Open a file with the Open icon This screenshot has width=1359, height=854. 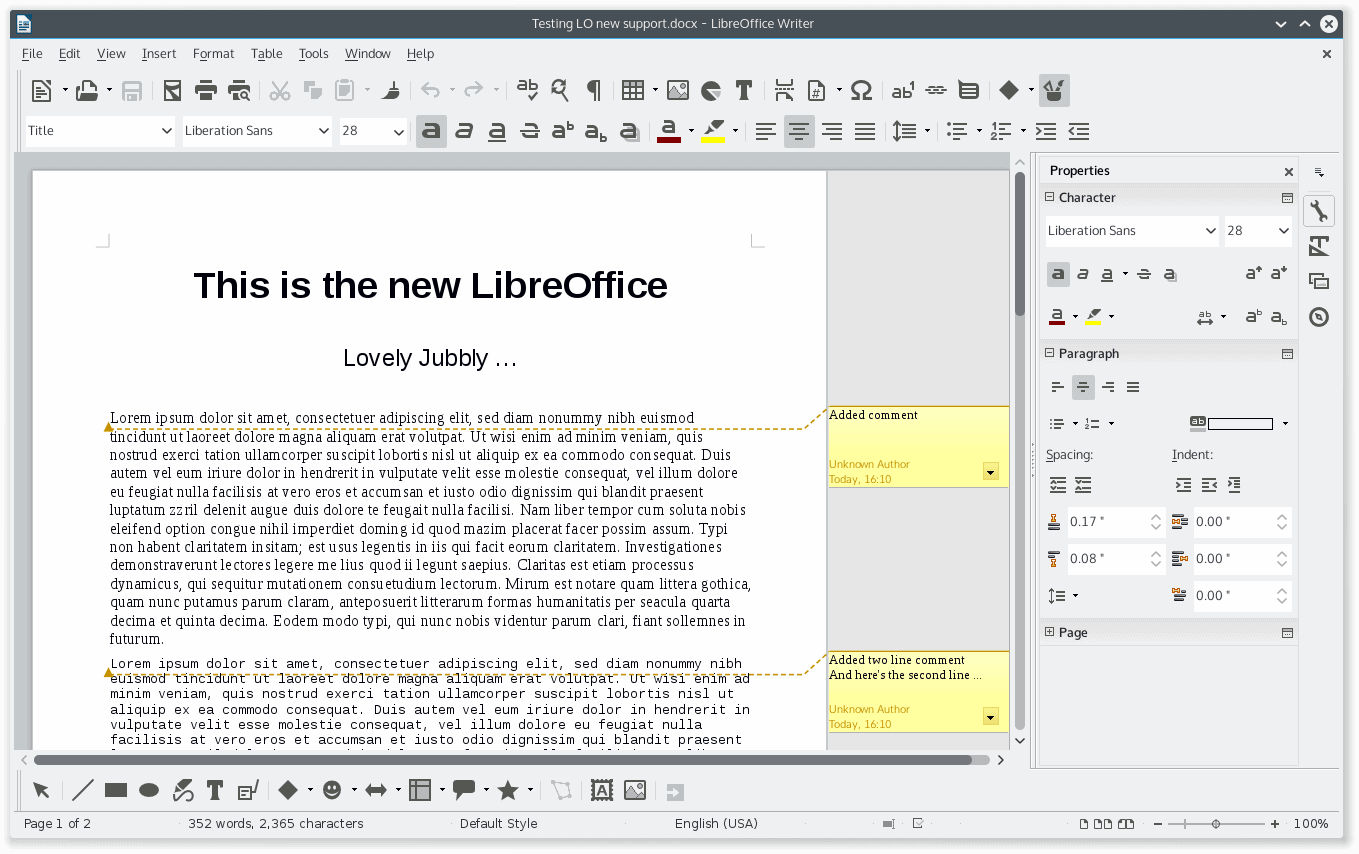[87, 91]
